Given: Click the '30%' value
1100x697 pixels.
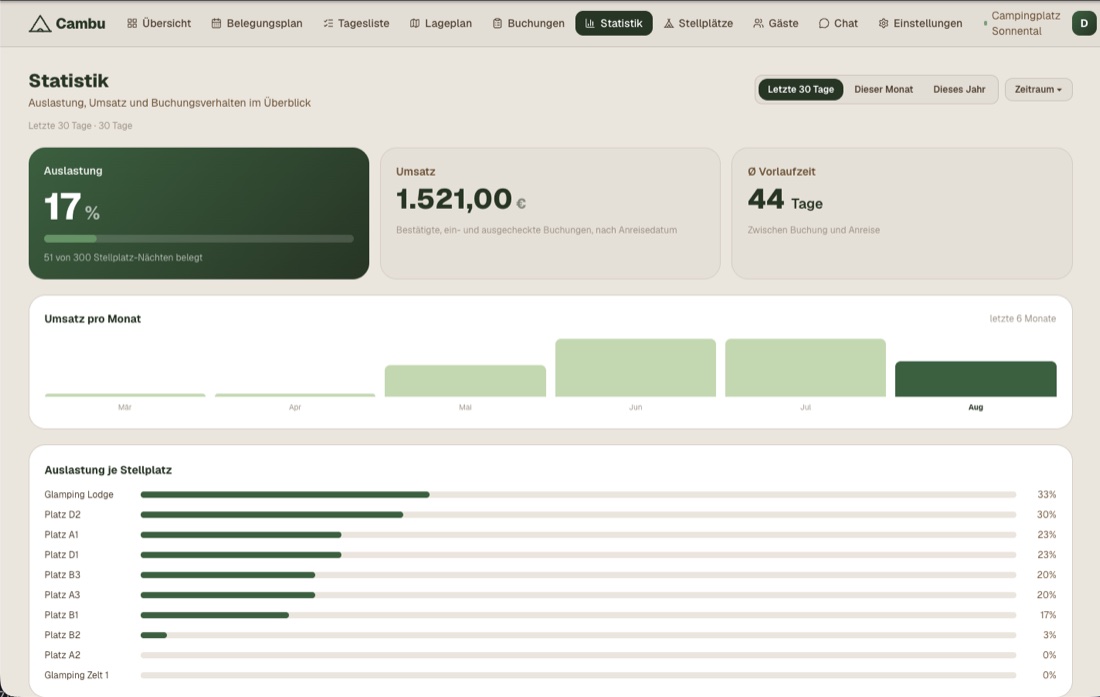Looking at the screenshot, I should tap(1046, 515).
